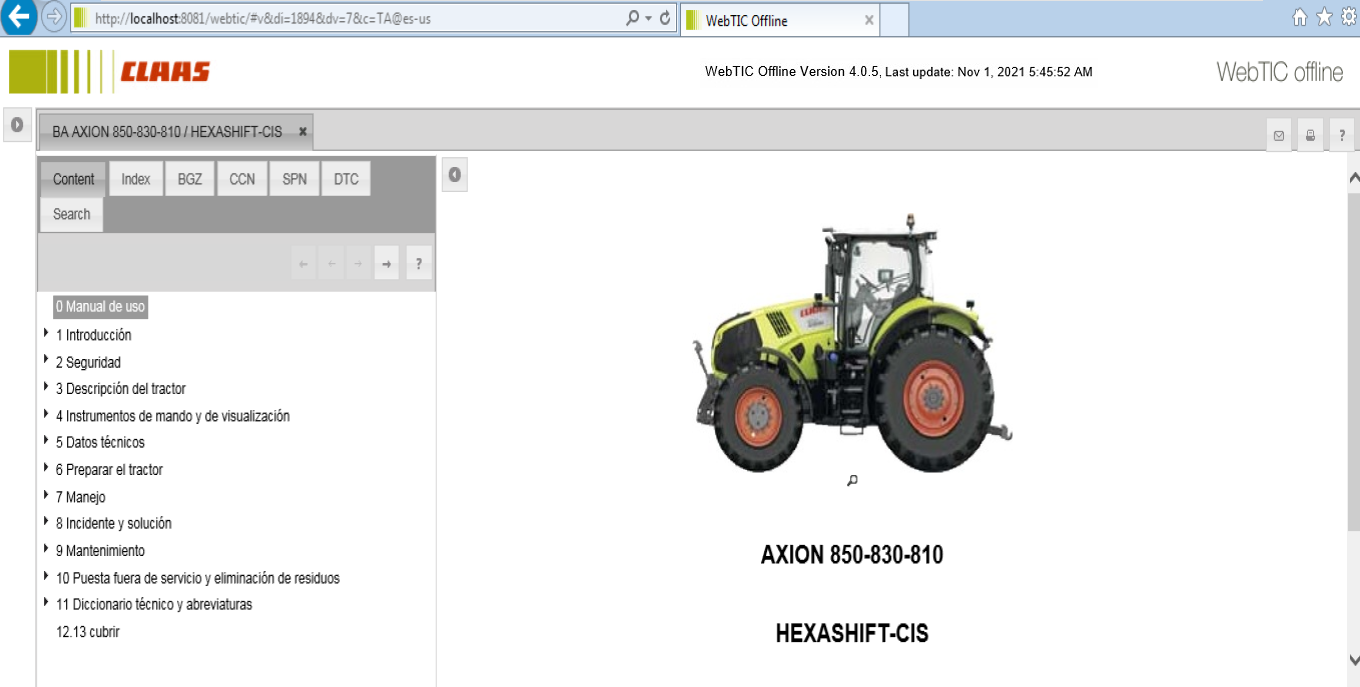Image resolution: width=1360 pixels, height=687 pixels.
Task: Expand the 2 Seguridad node
Action: click(46, 360)
